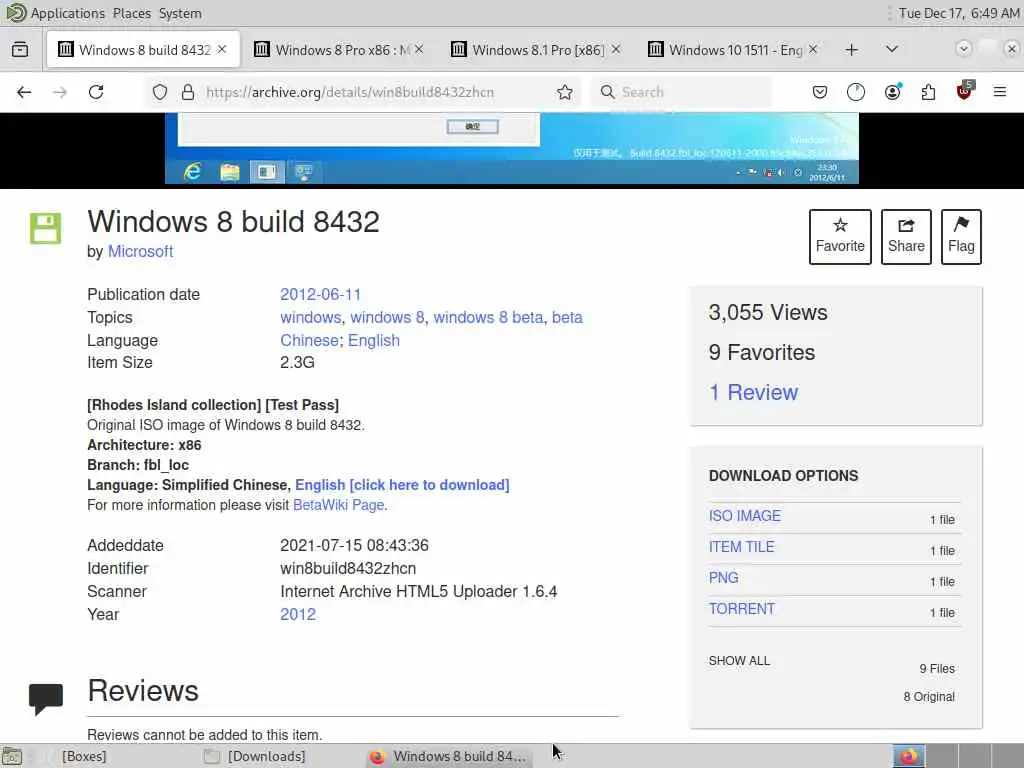Open the Year 2012 link
1024x768 pixels.
298,615
